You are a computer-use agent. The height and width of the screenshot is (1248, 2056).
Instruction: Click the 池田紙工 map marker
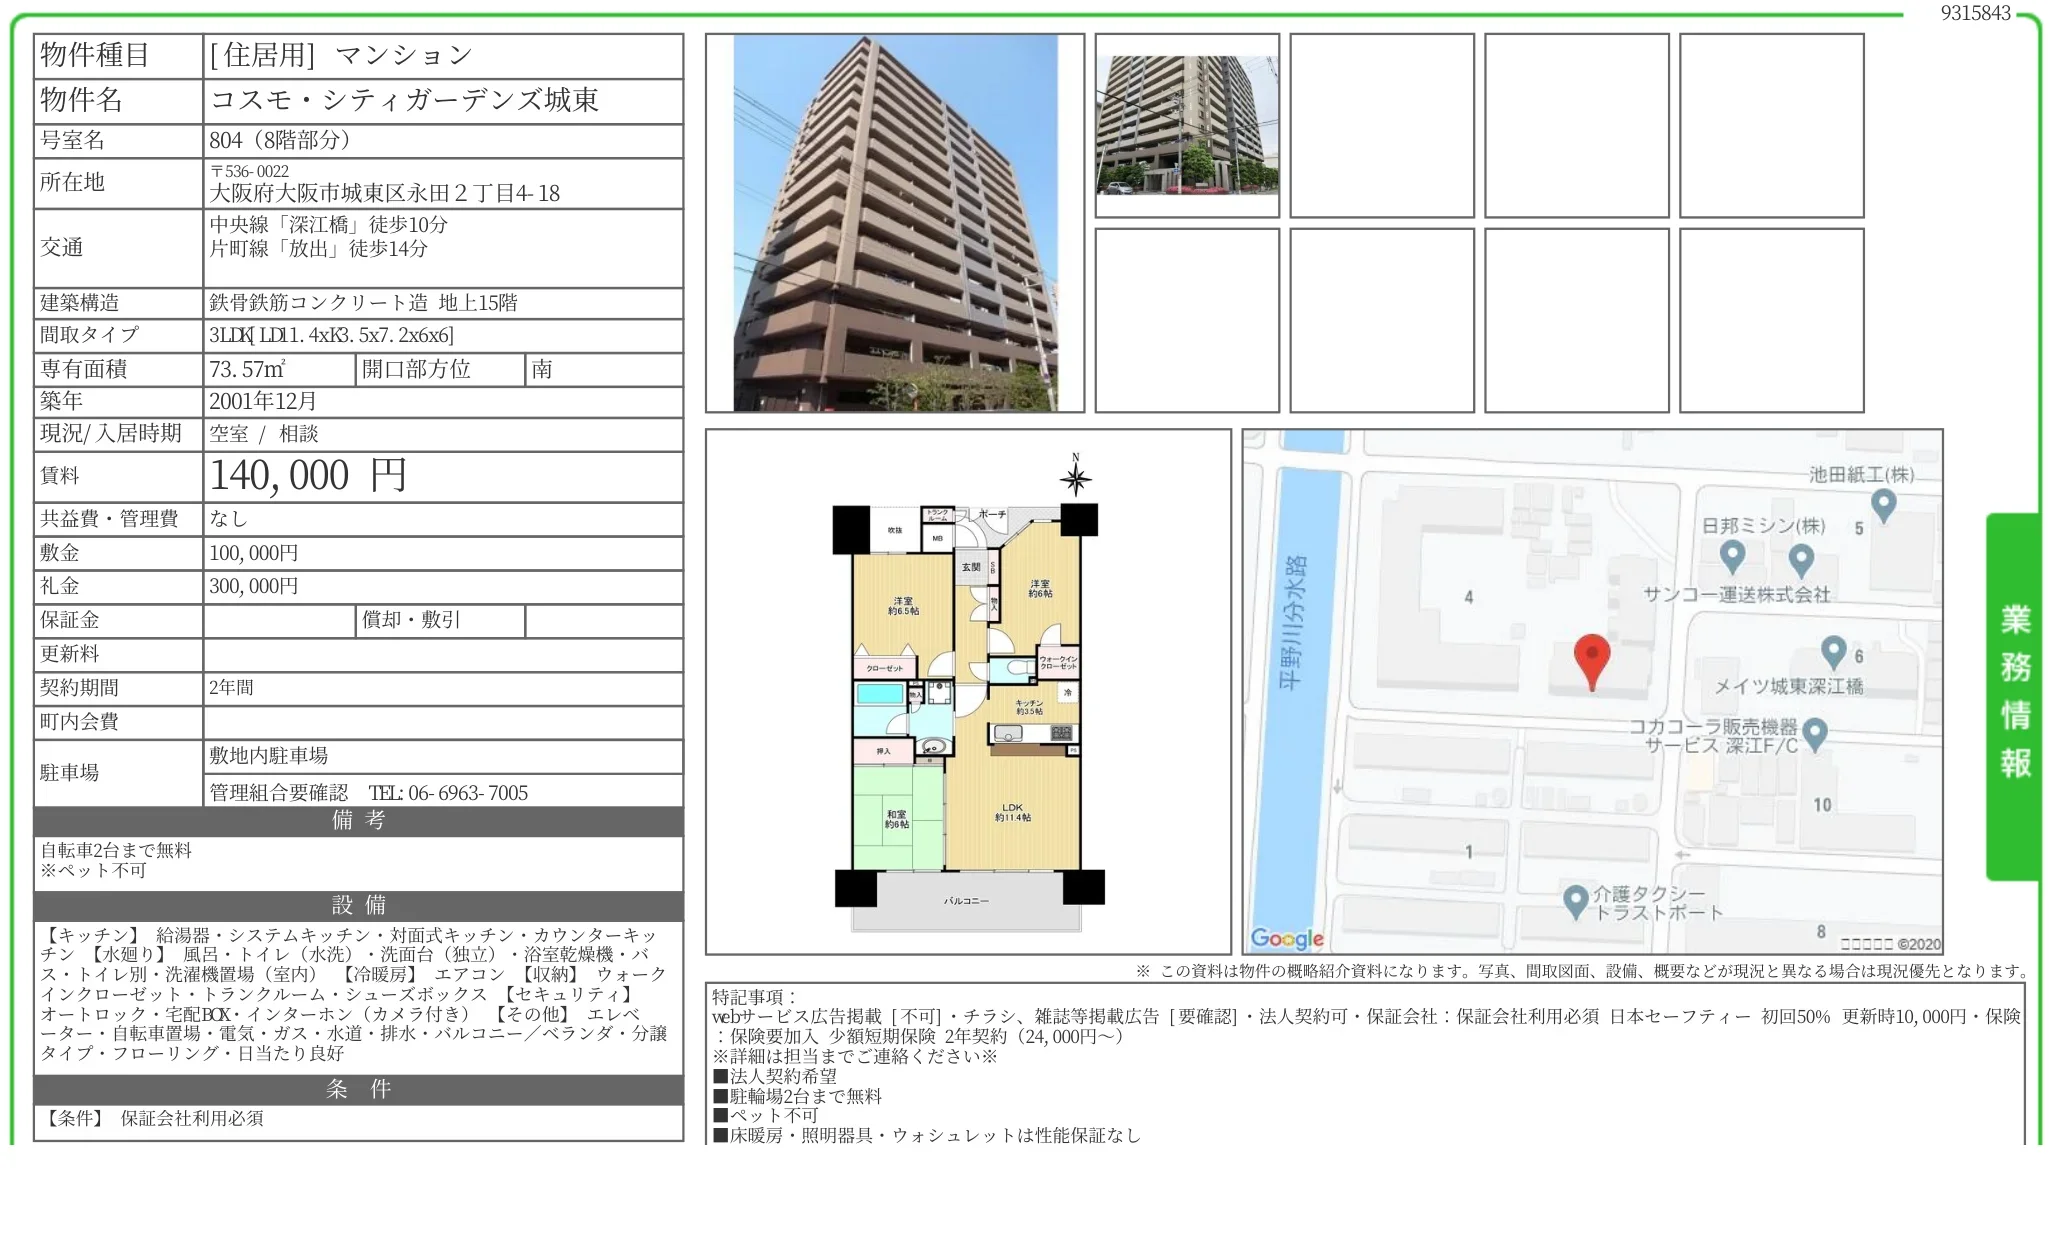click(1883, 504)
